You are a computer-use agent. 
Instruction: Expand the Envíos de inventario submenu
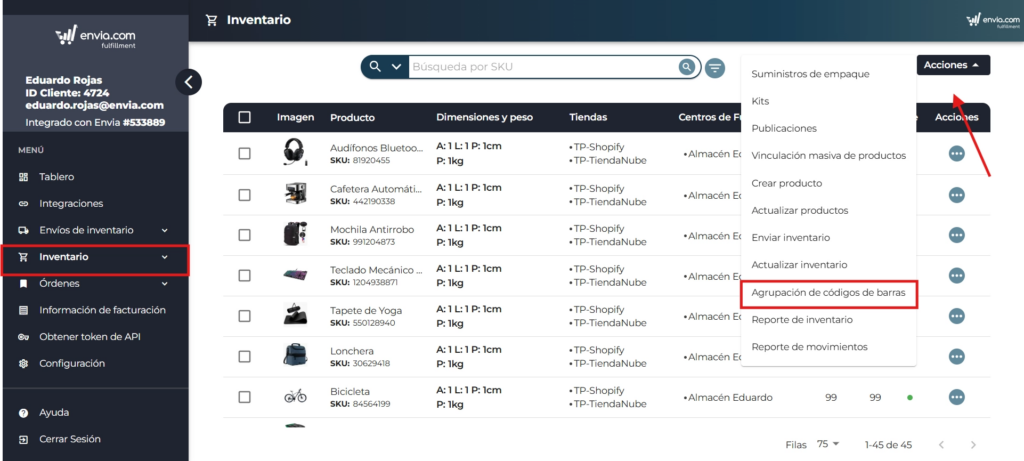click(164, 230)
